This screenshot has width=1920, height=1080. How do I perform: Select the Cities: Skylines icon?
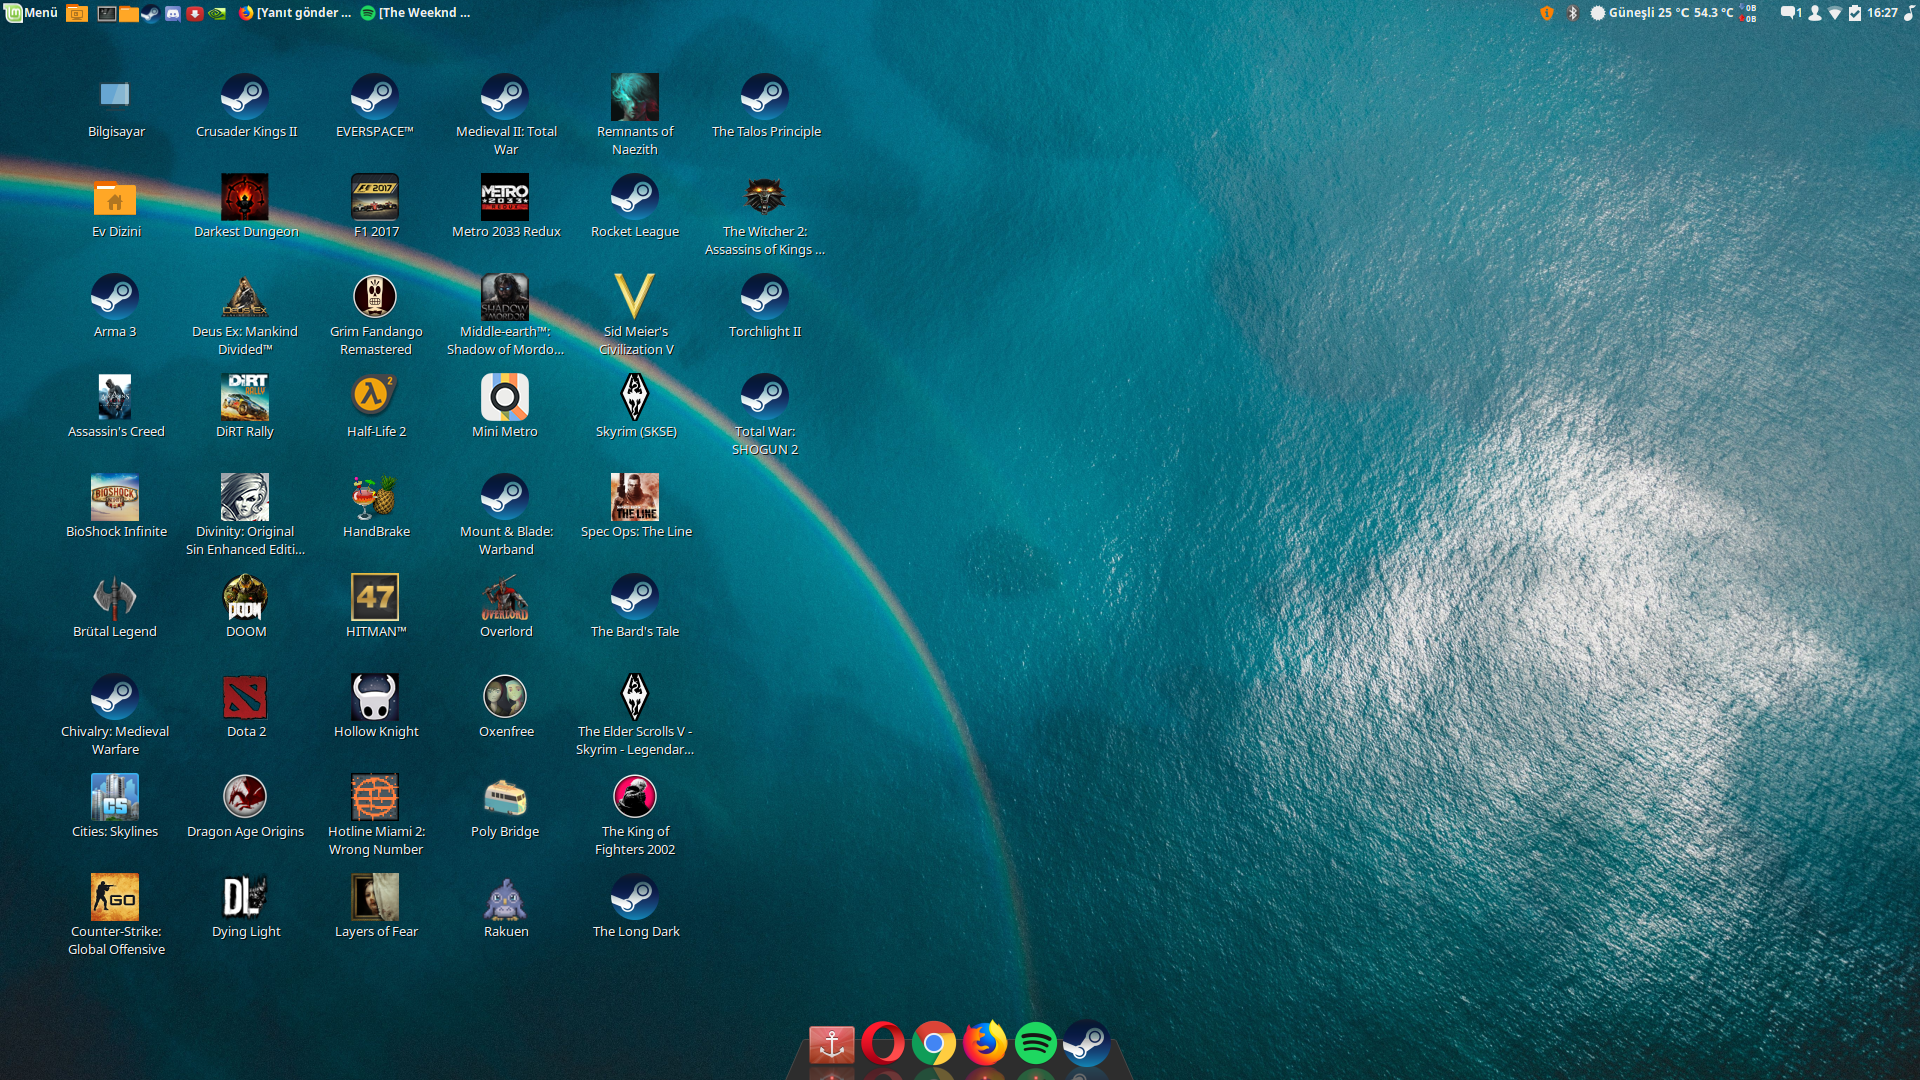point(115,796)
